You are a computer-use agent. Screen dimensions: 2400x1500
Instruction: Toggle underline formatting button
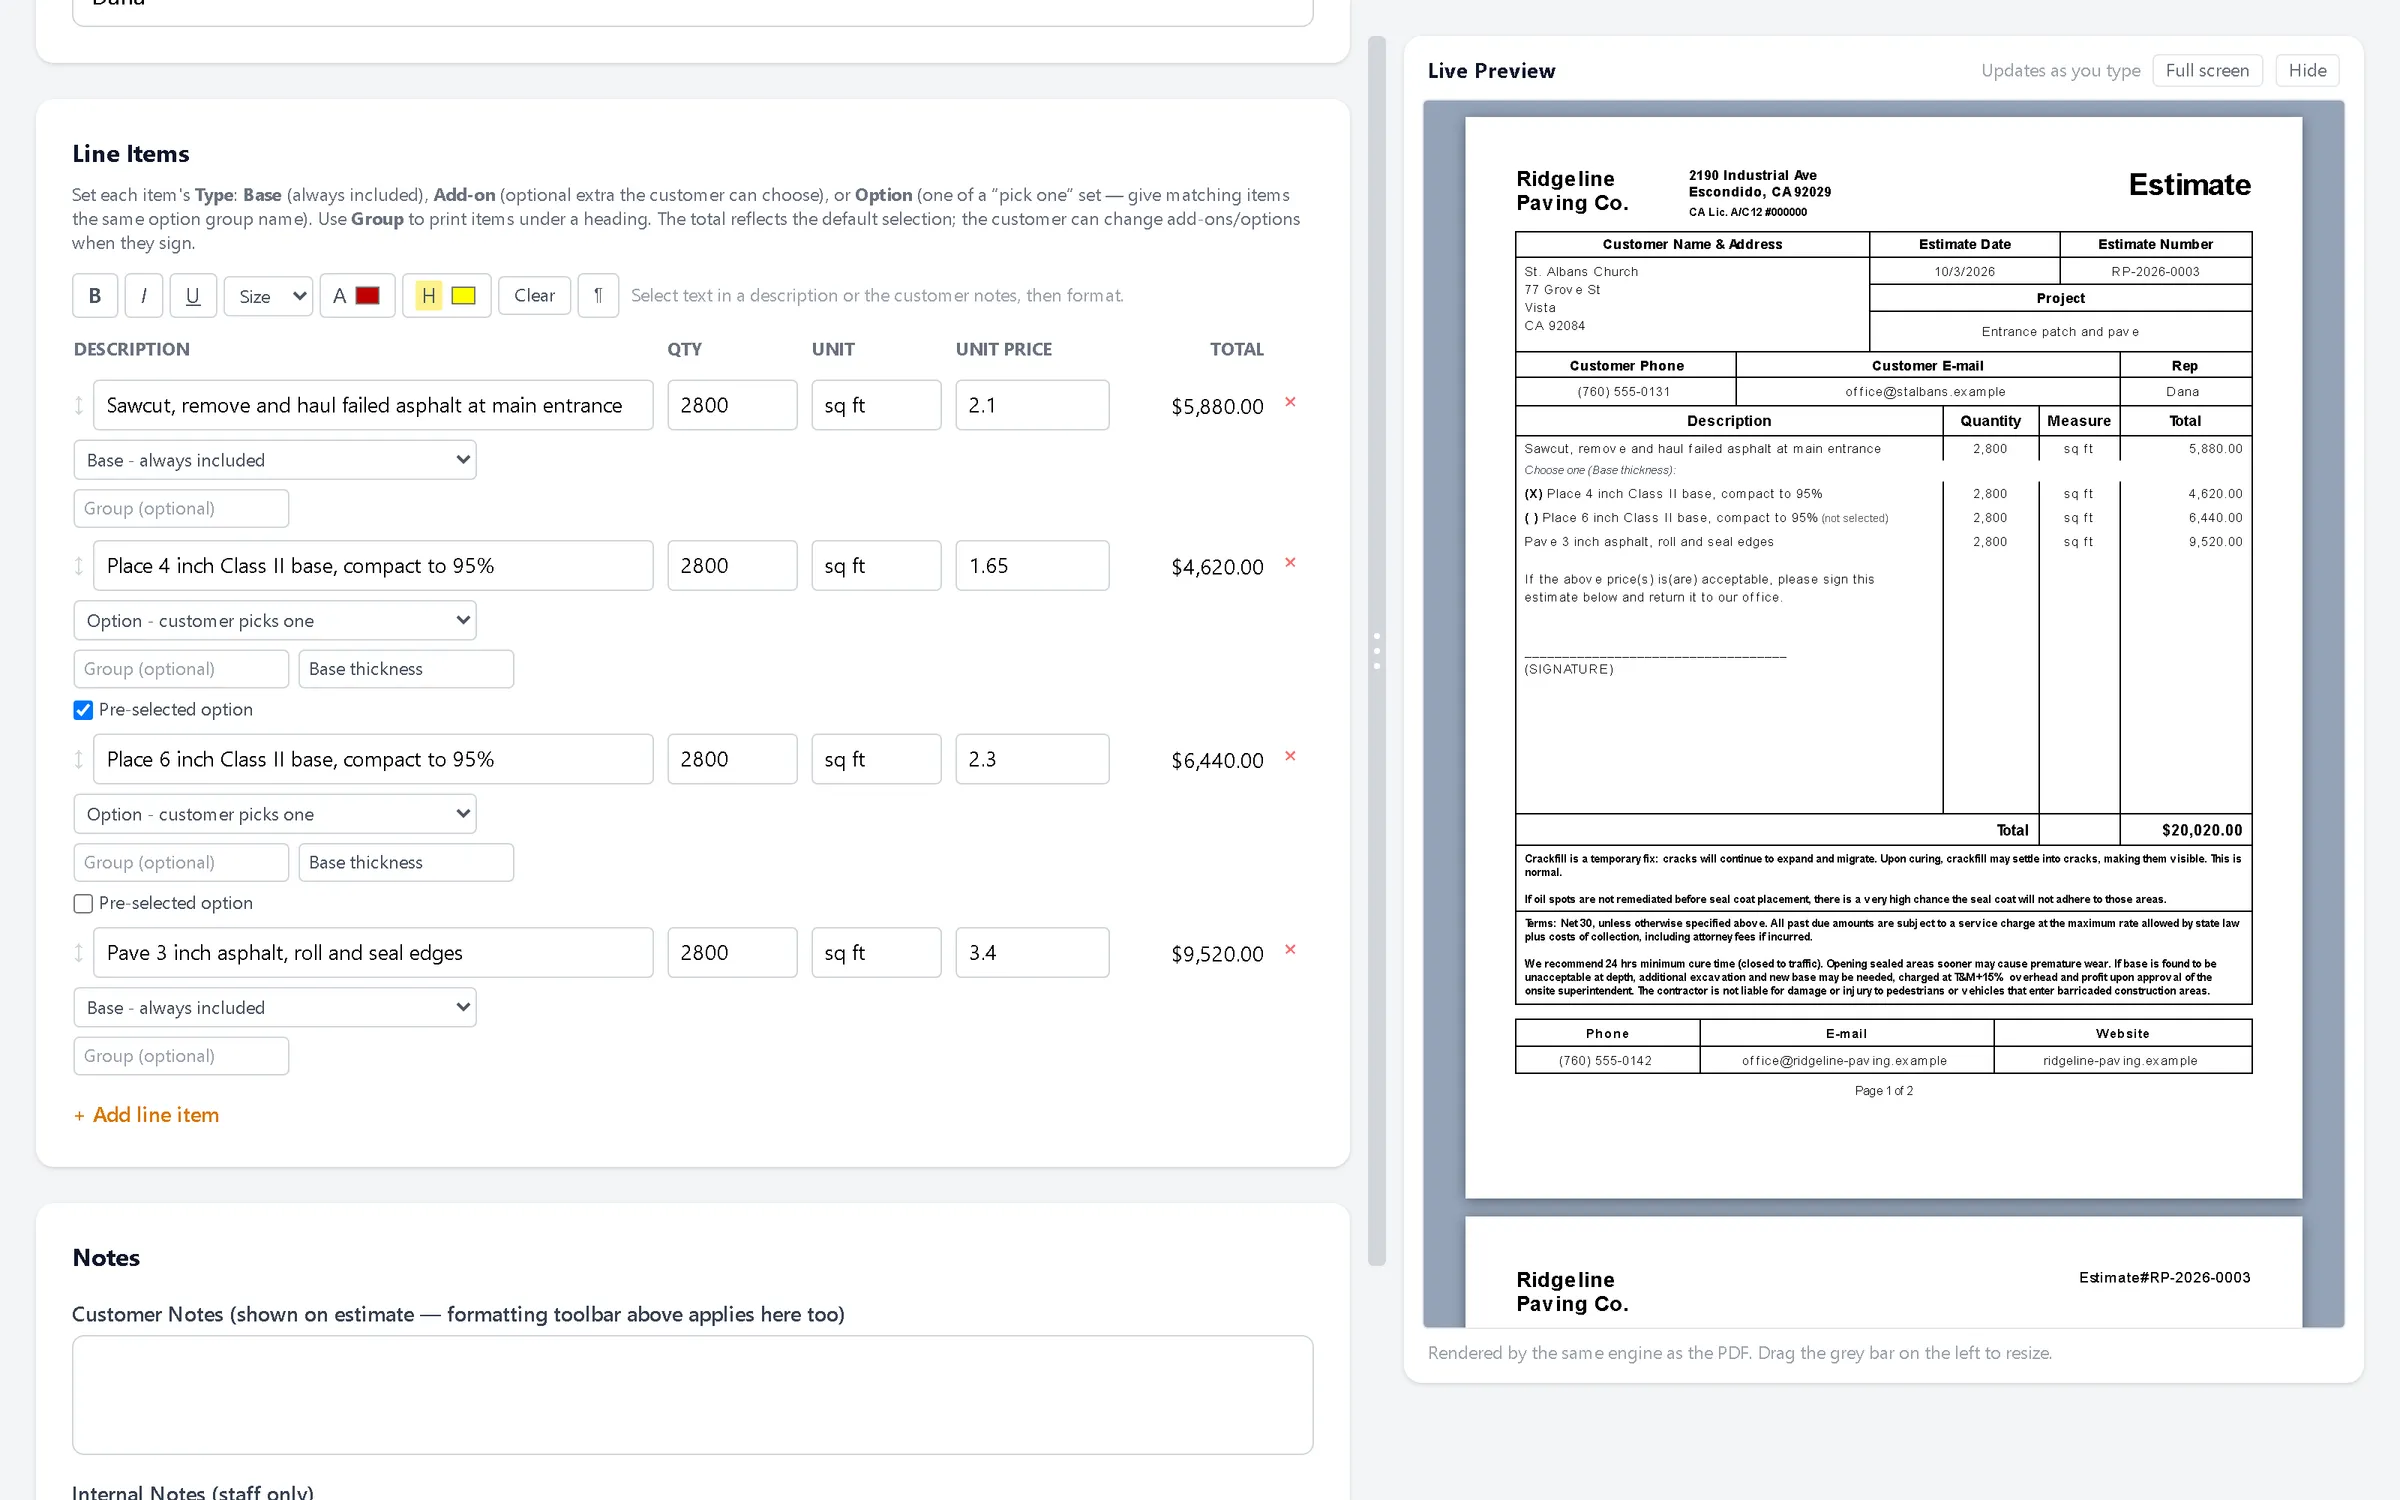point(193,296)
